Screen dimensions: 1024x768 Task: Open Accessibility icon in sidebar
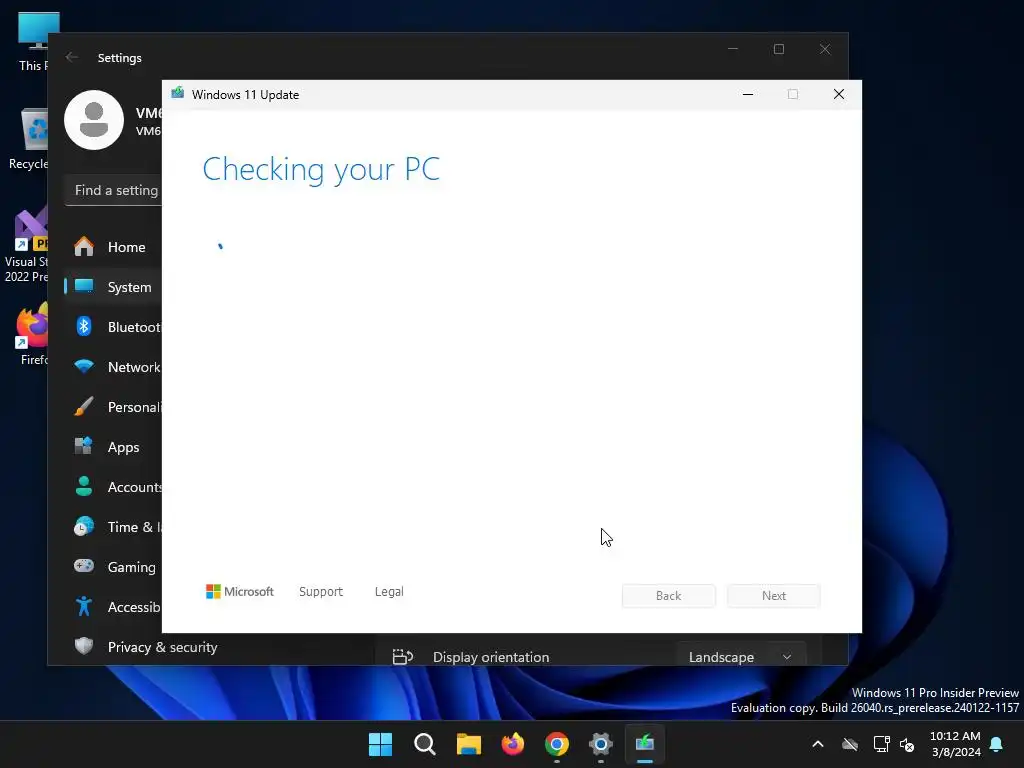pos(84,607)
